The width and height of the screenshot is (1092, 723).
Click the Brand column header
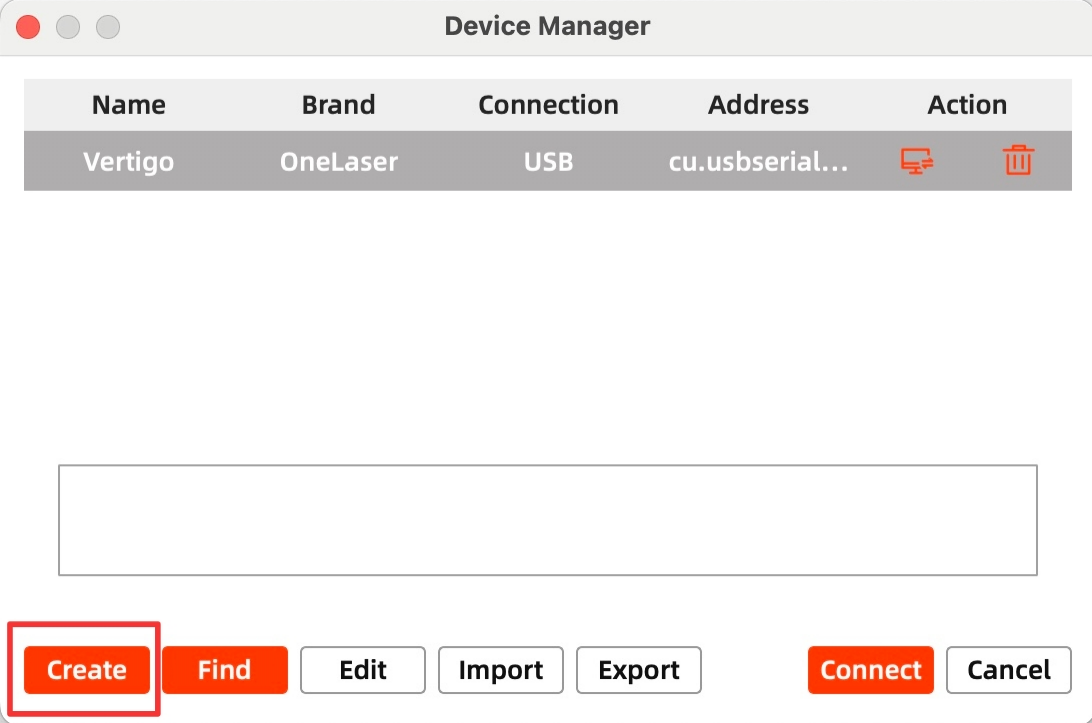pos(339,105)
